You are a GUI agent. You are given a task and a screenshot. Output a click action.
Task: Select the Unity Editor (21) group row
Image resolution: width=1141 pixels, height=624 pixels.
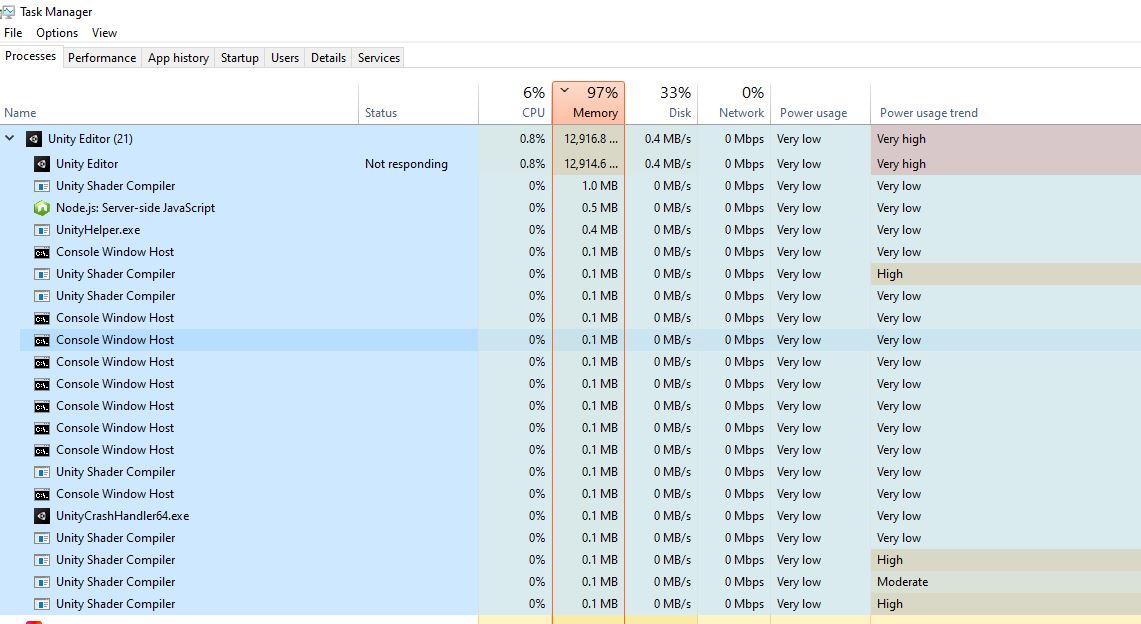click(x=570, y=139)
